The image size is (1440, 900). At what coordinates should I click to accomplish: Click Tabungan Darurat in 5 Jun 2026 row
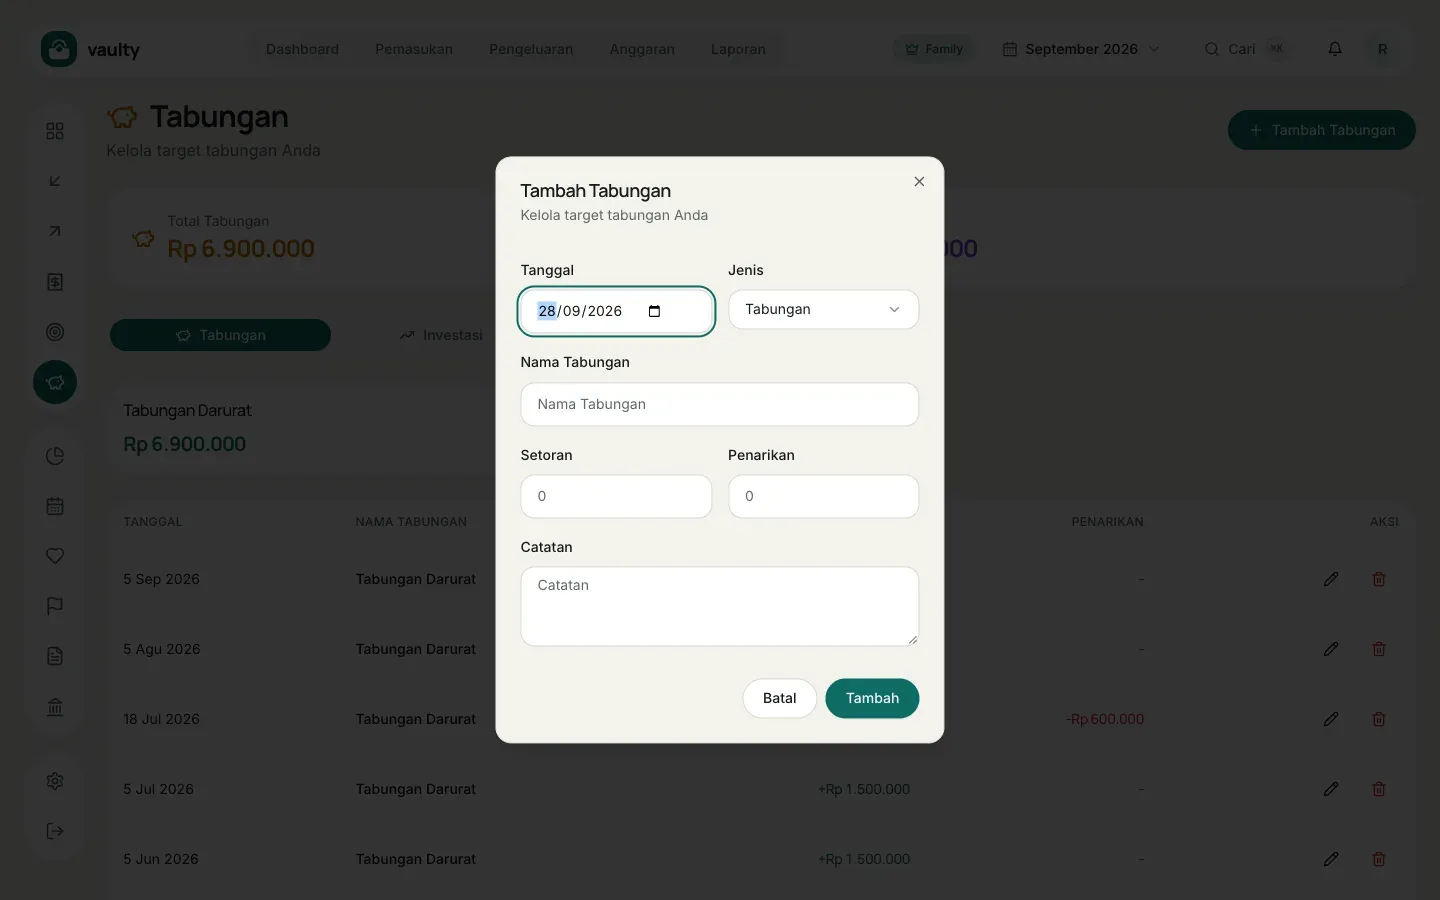click(416, 859)
